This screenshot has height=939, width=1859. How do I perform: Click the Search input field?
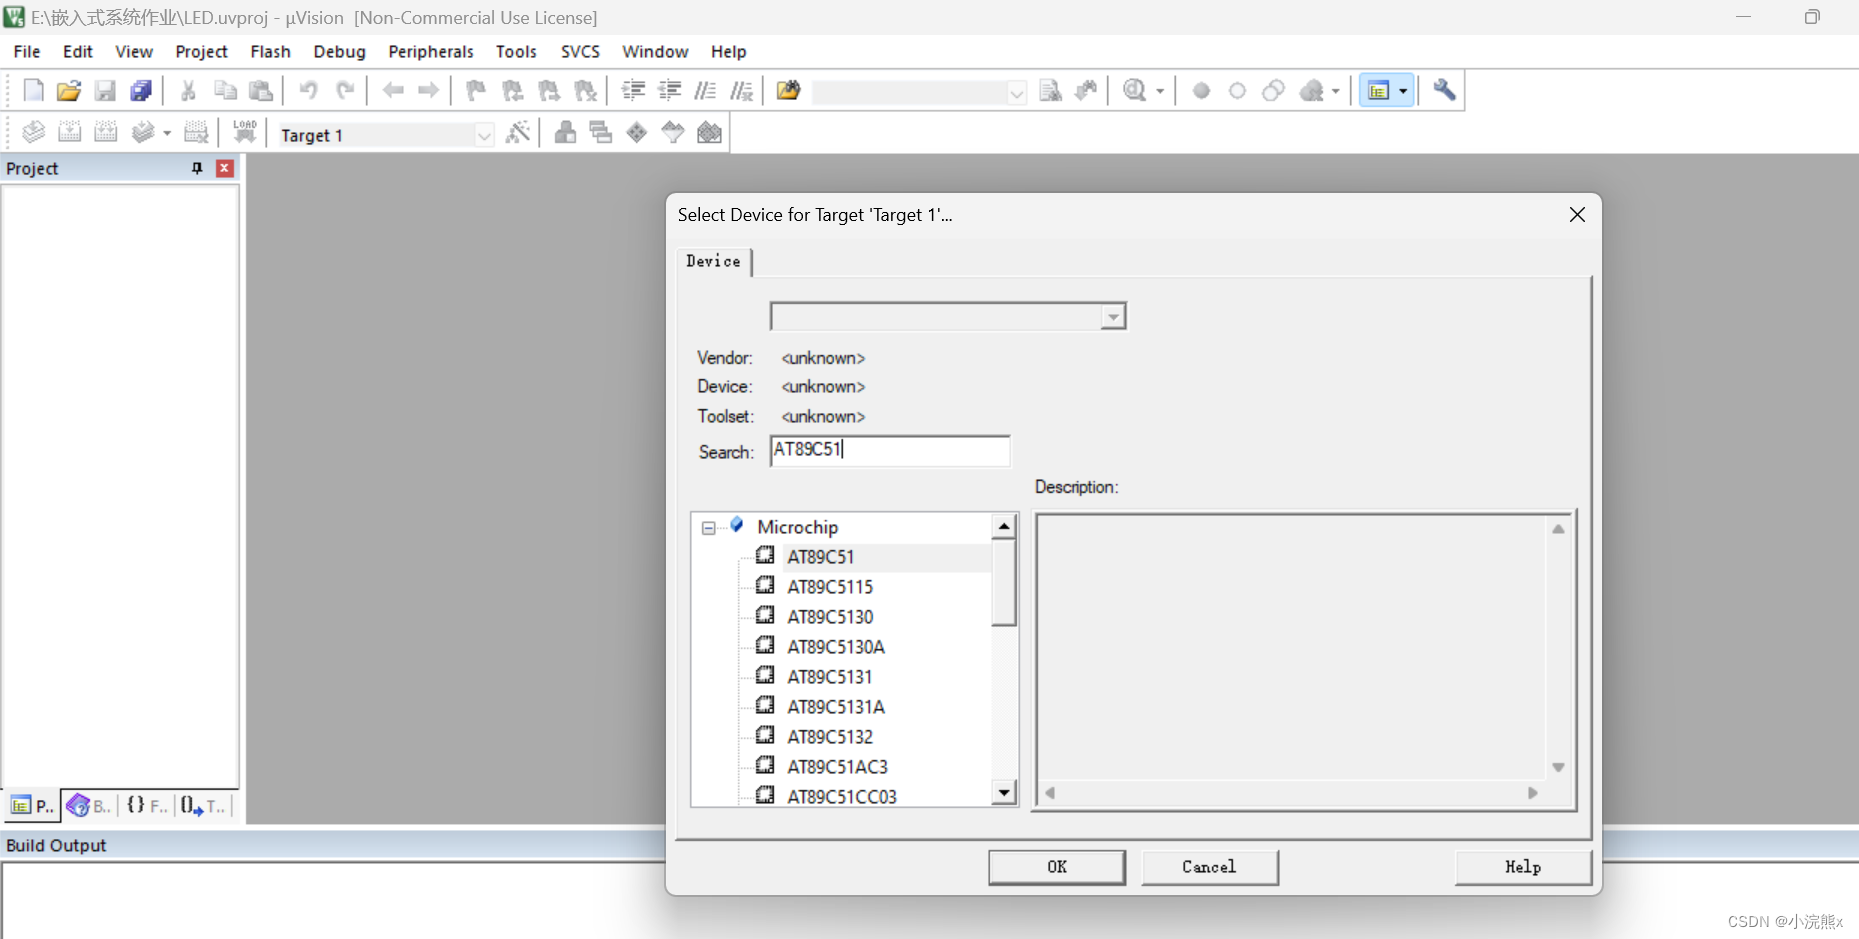(x=890, y=451)
